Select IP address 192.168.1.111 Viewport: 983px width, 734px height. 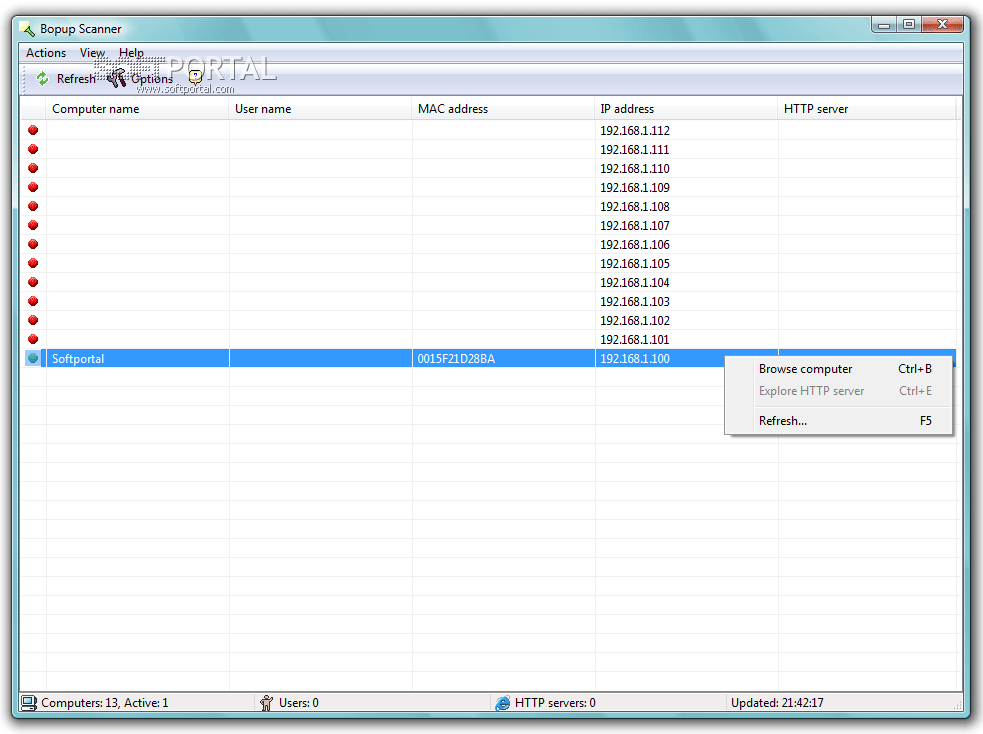click(635, 149)
